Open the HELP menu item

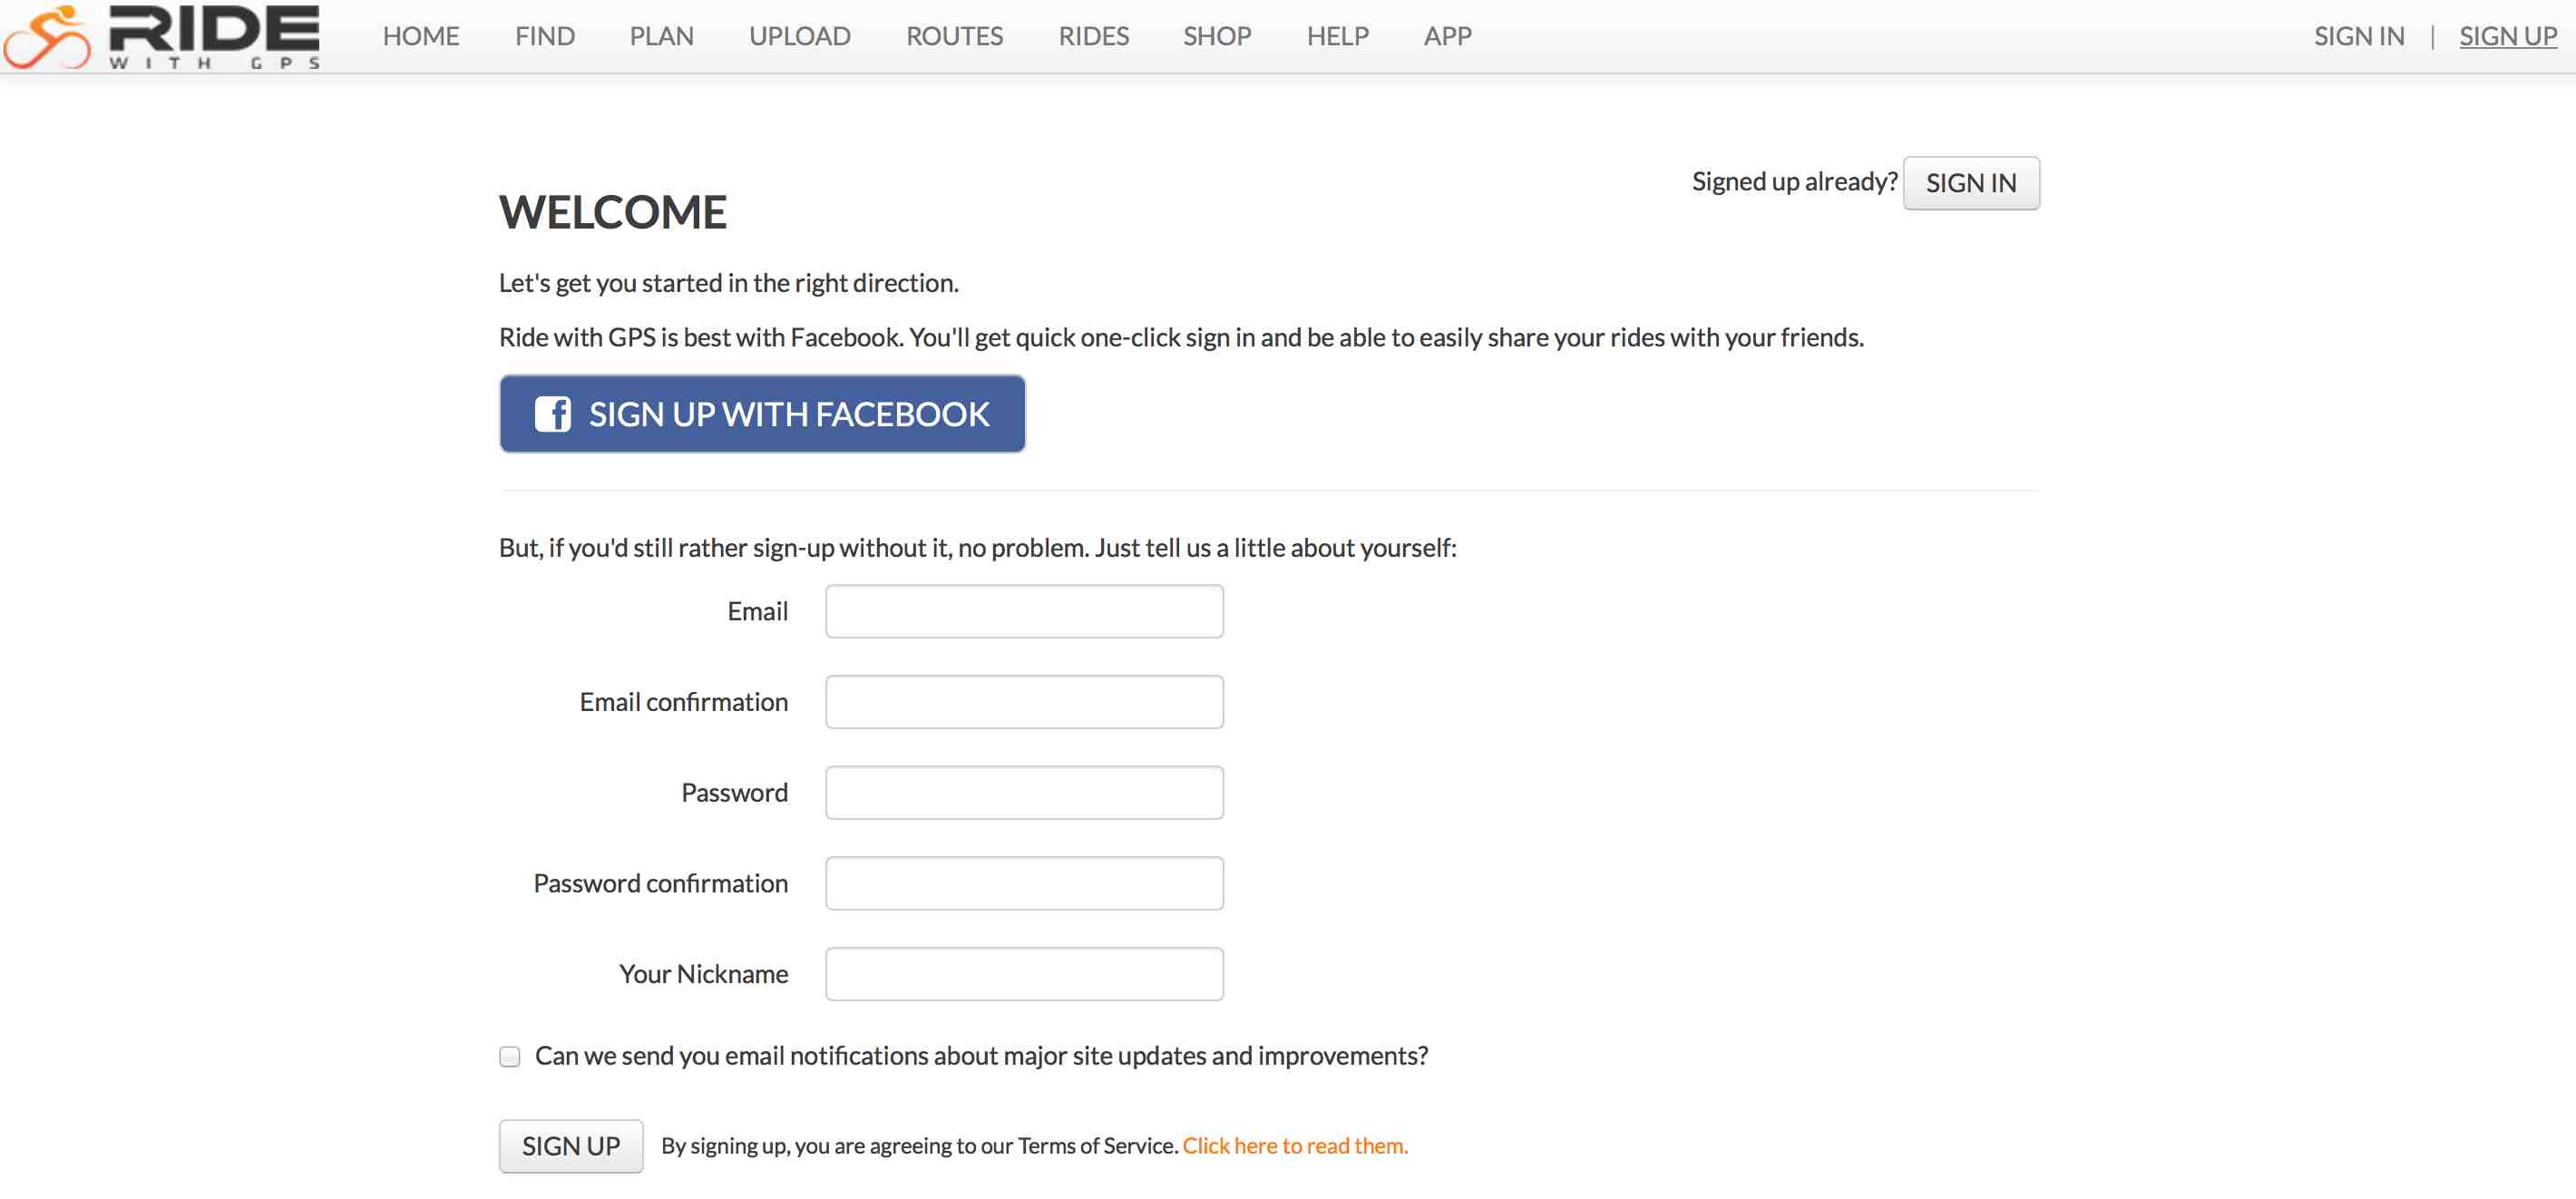click(1338, 36)
